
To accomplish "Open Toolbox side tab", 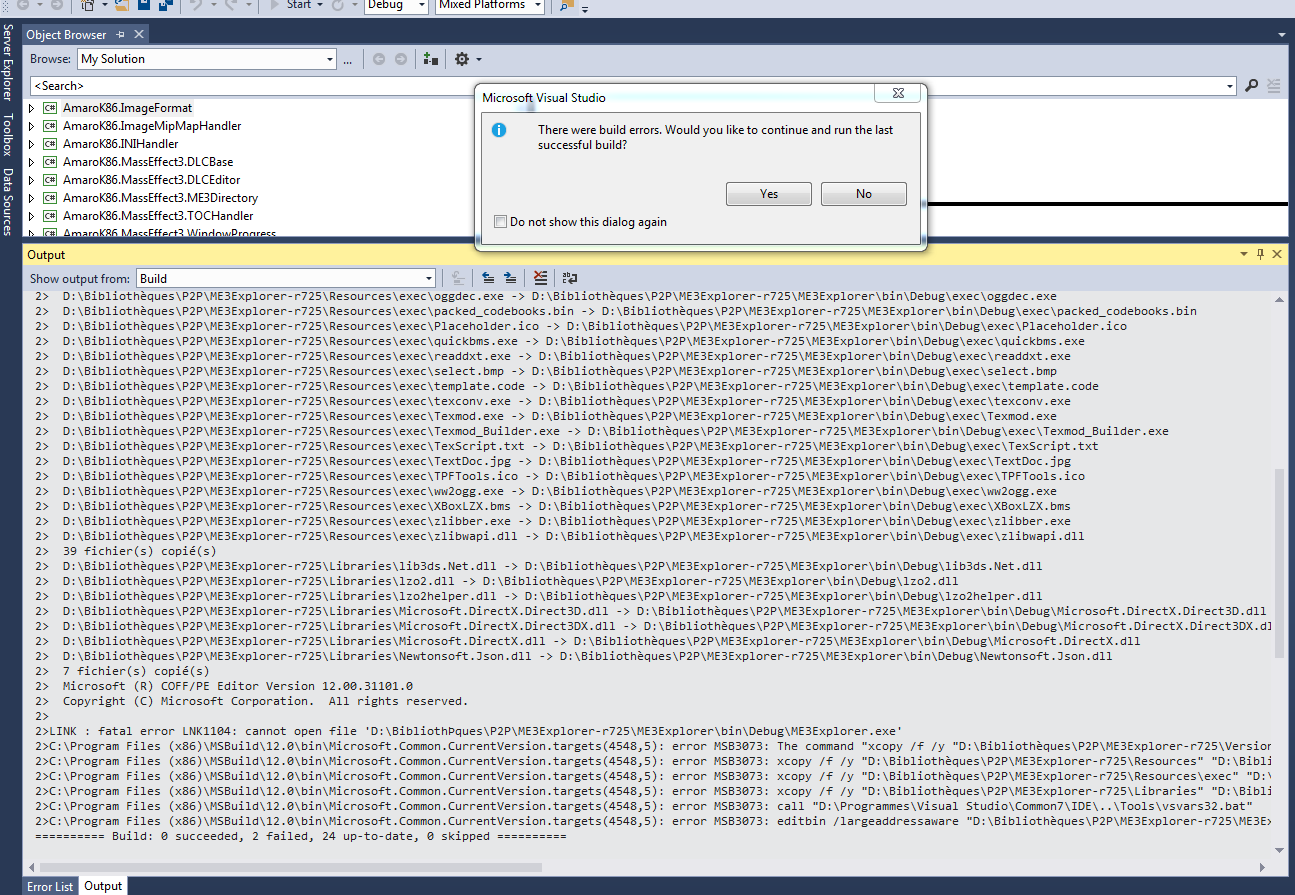I will [x=8, y=135].
